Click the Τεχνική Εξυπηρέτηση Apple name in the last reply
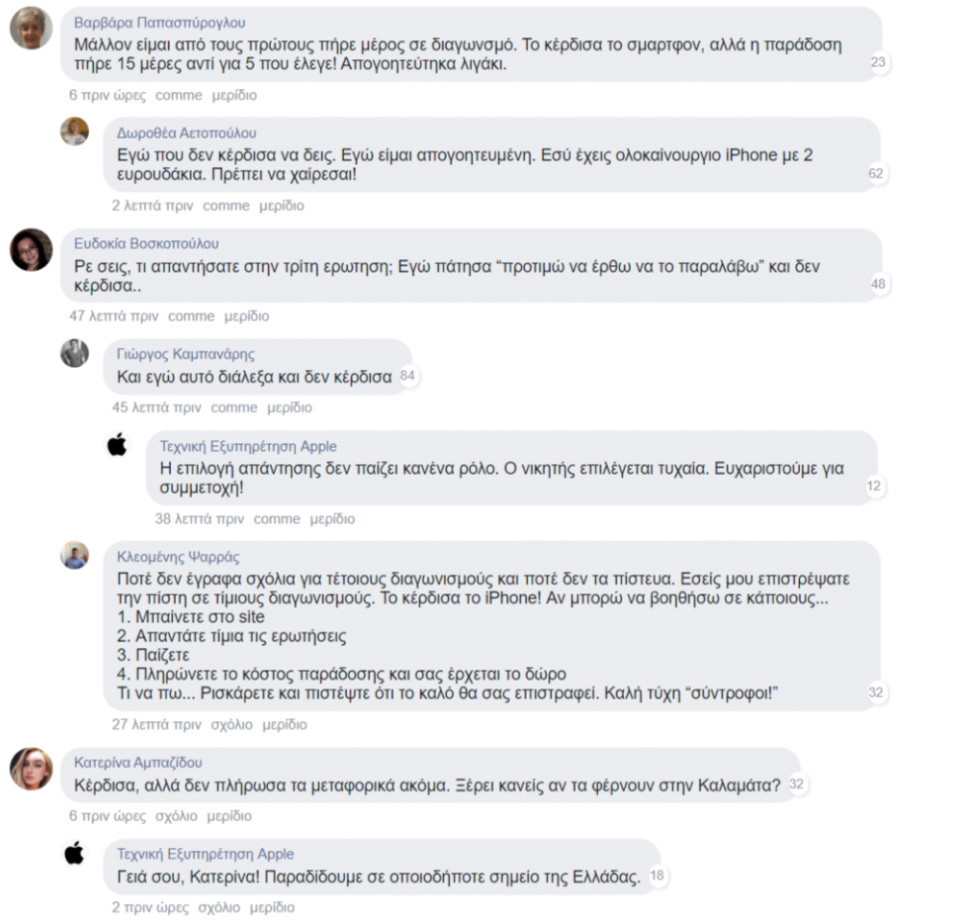The image size is (957, 922). click(x=205, y=854)
